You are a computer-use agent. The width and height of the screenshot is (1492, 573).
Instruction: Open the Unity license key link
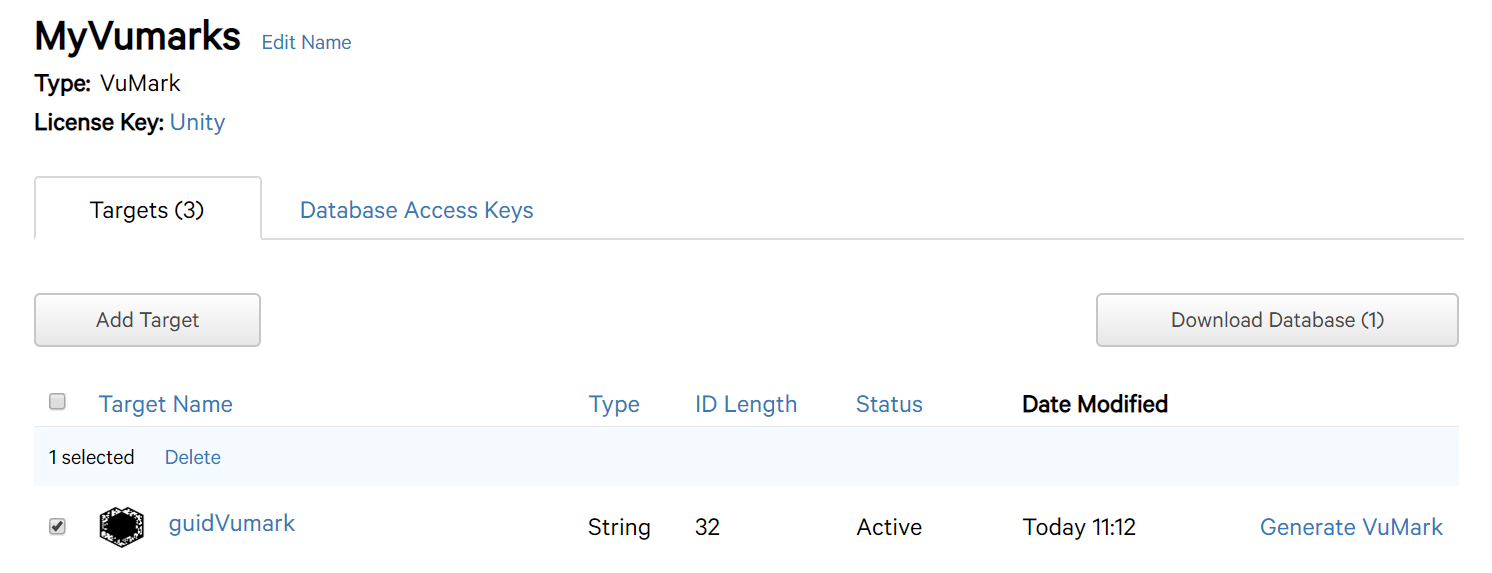pyautogui.click(x=197, y=122)
